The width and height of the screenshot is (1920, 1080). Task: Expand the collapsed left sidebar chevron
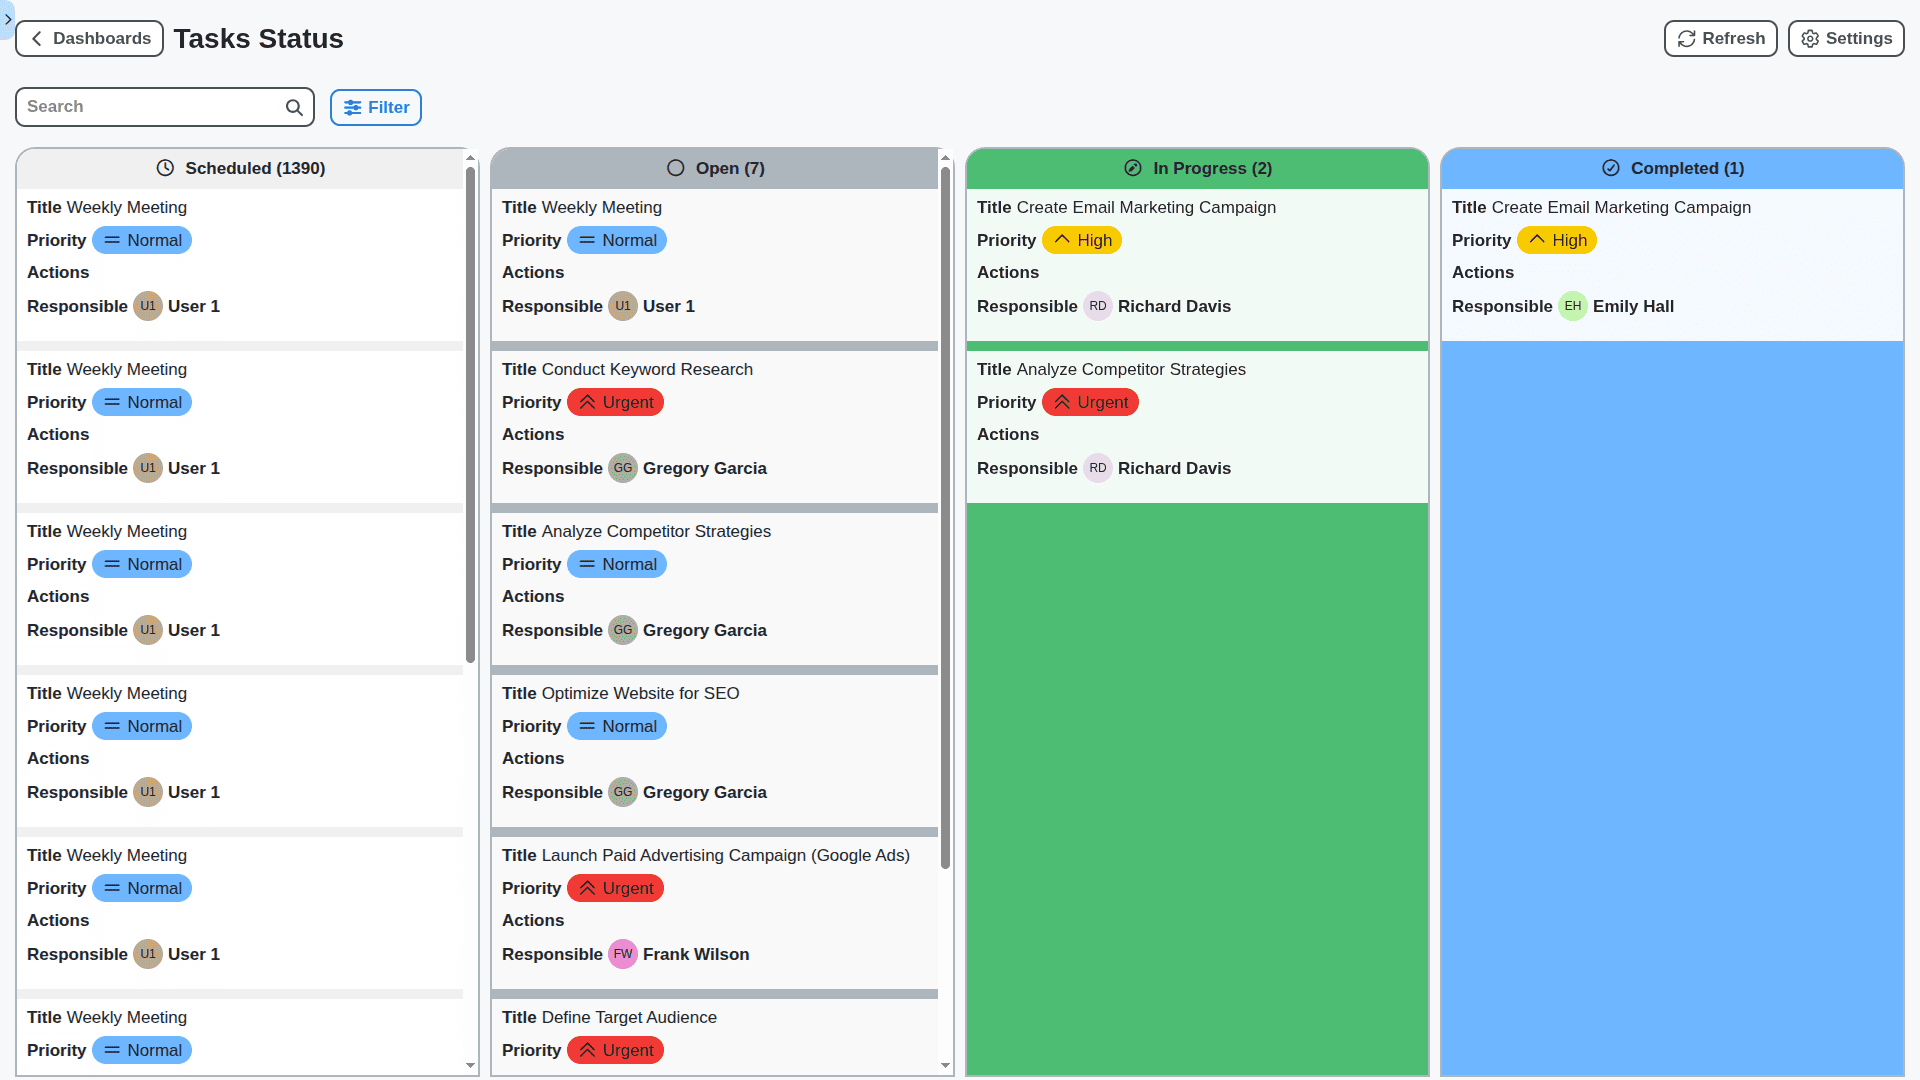click(8, 19)
